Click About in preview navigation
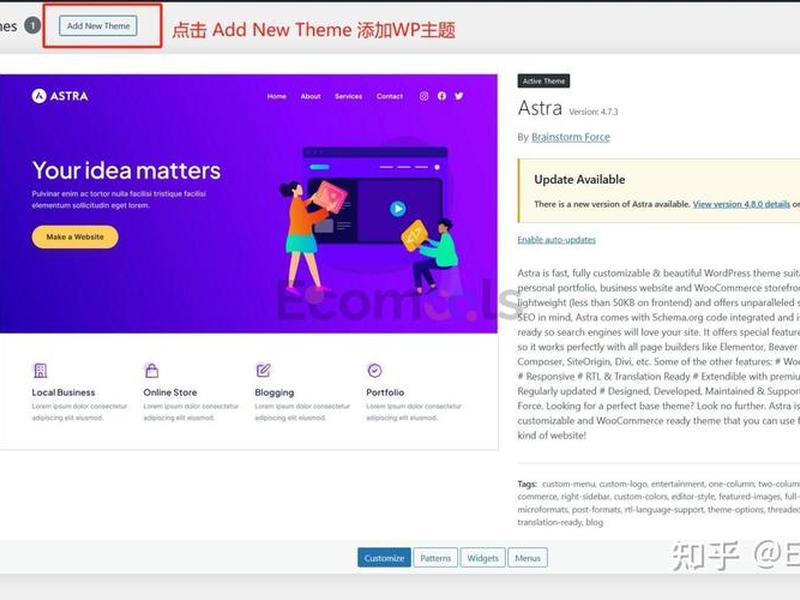 pos(310,96)
